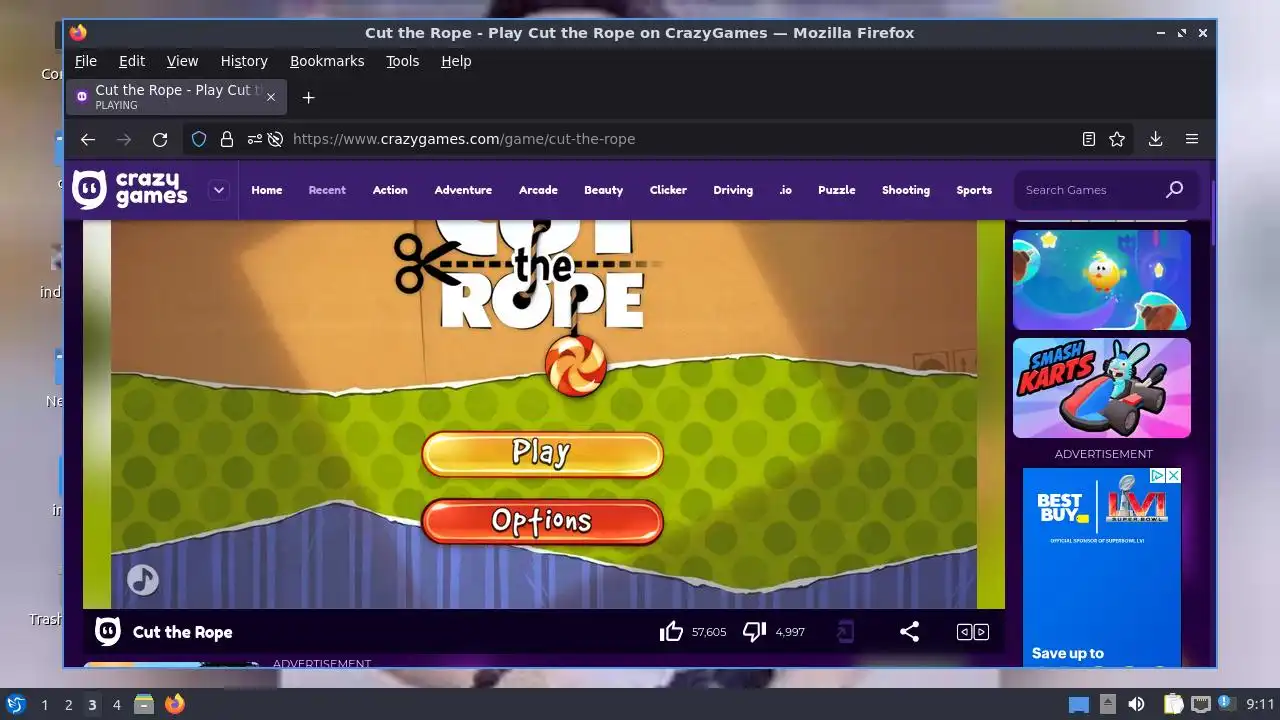Screen dimensions: 1280x720
Task: Switch to workspace 4
Action: 116,705
